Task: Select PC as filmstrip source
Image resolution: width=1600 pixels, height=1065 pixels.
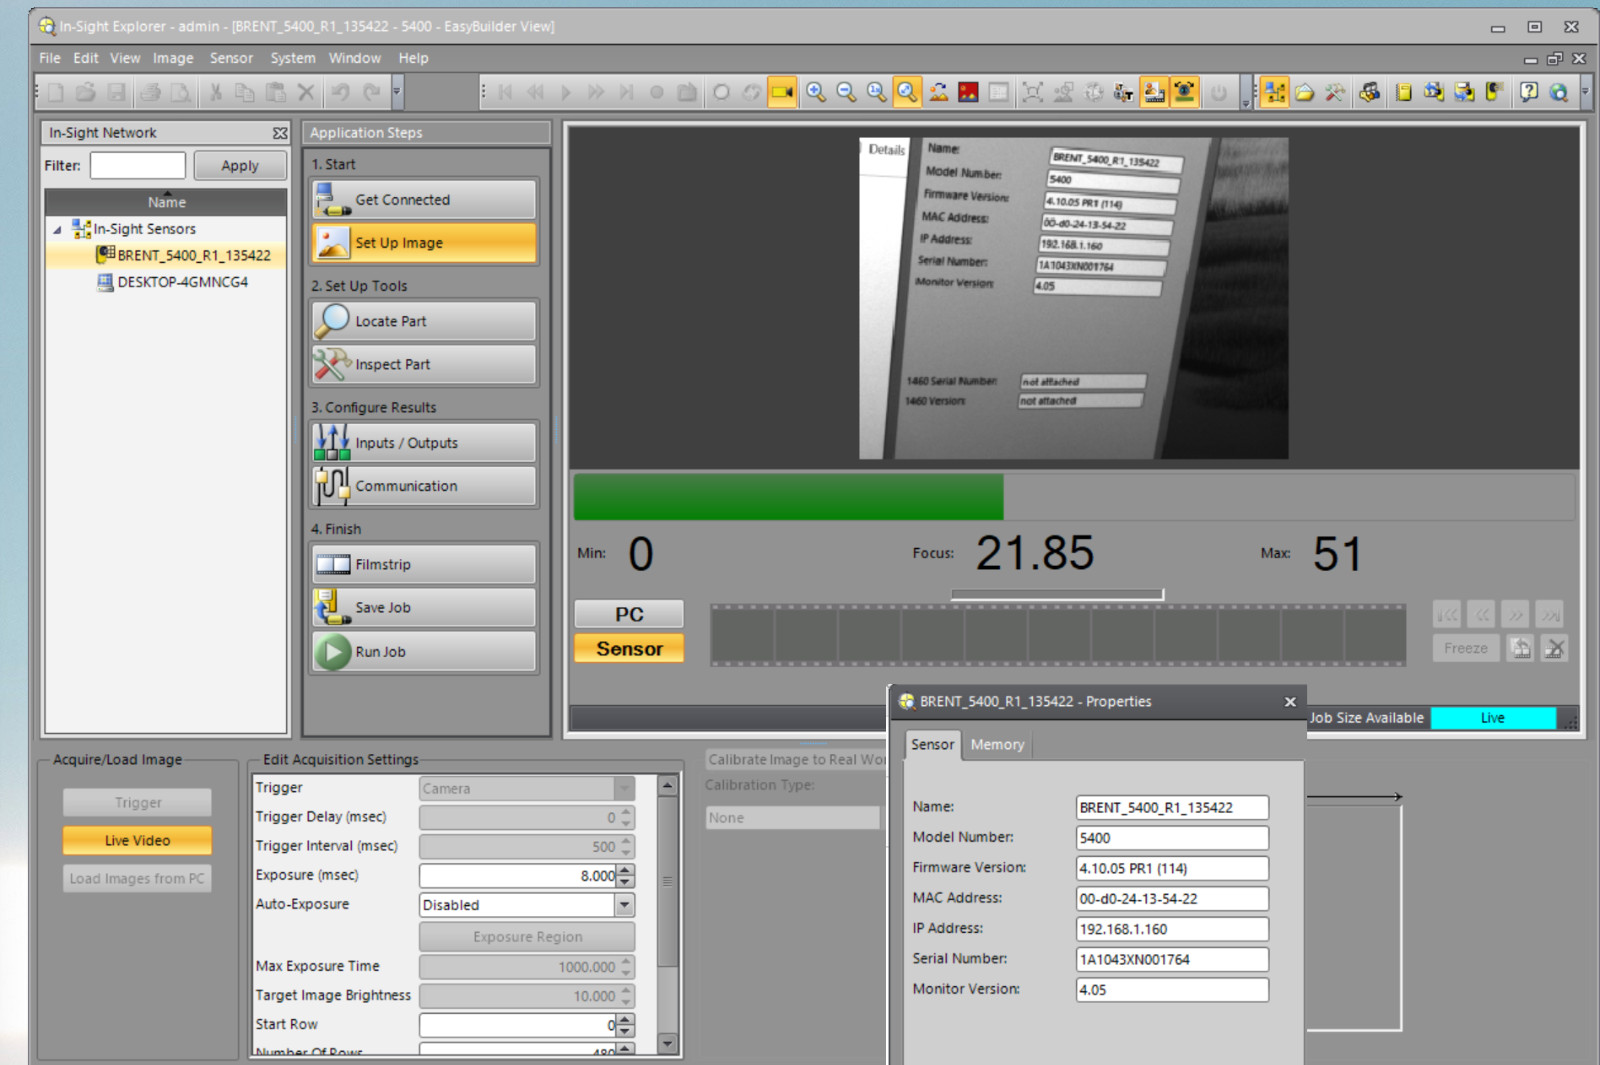Action: [629, 614]
